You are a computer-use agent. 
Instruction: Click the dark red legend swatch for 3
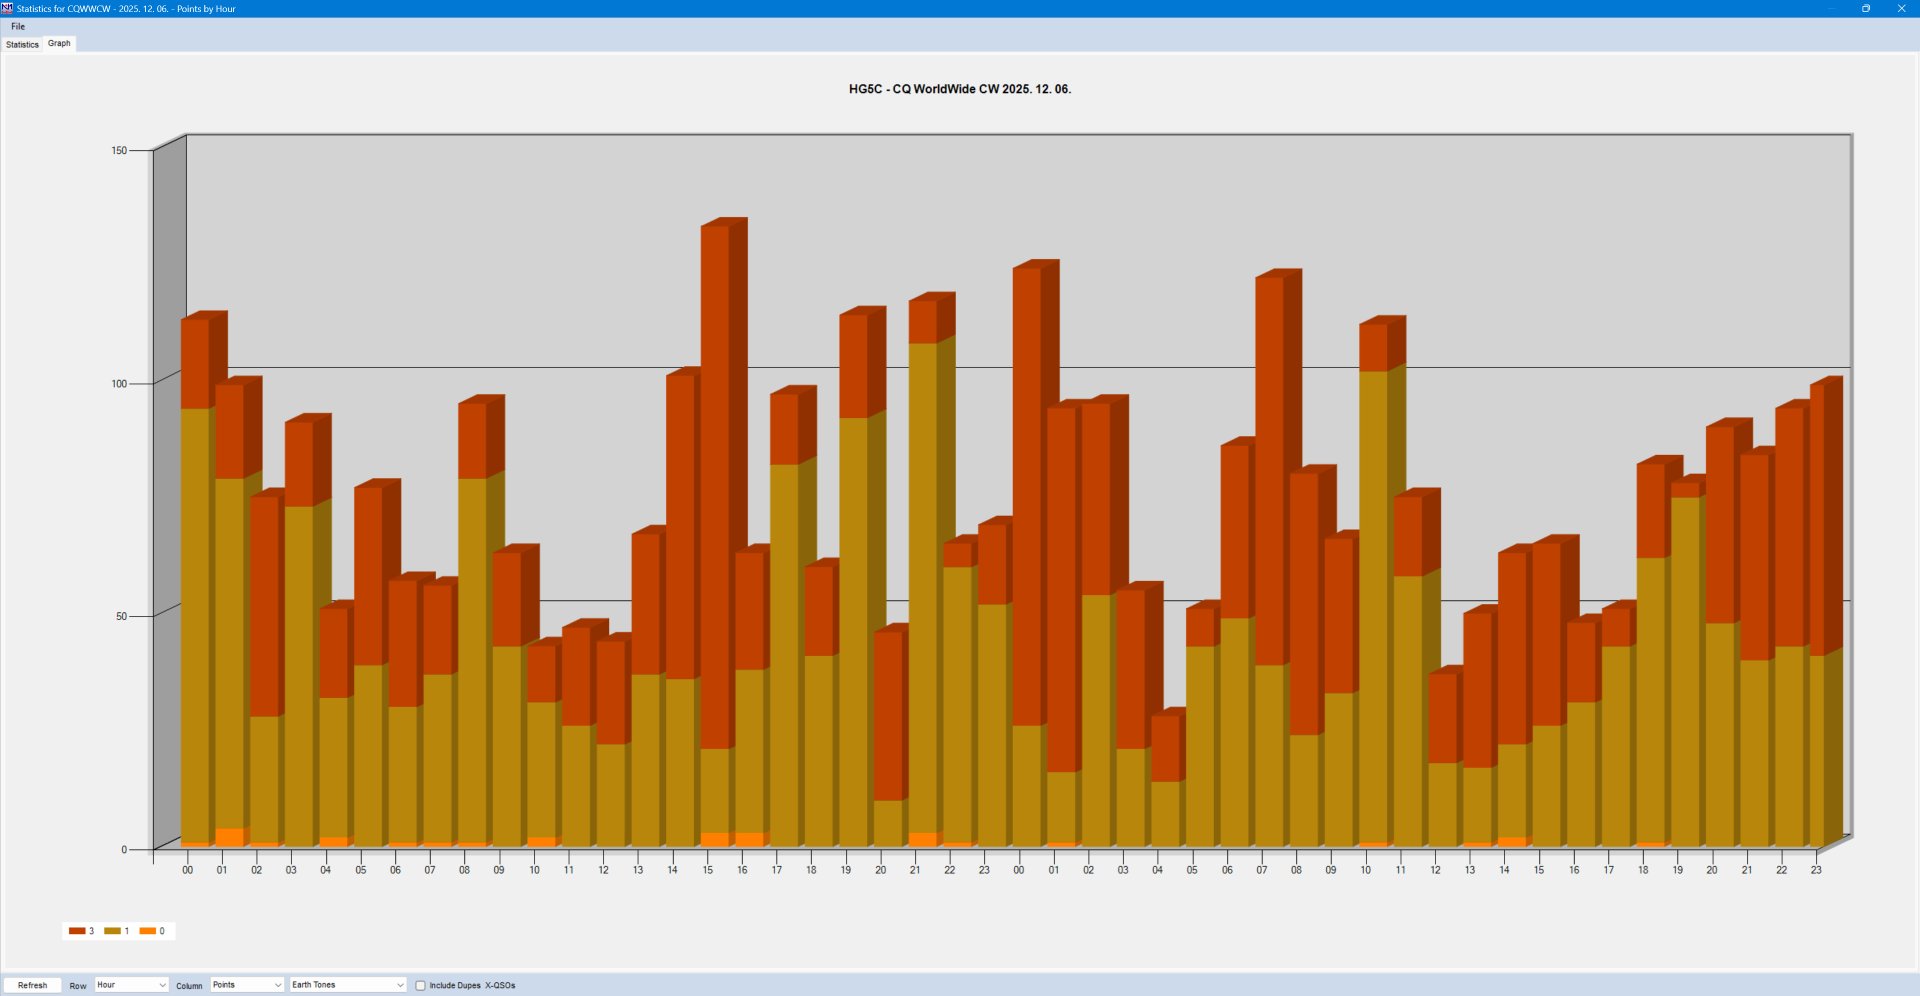(x=77, y=931)
